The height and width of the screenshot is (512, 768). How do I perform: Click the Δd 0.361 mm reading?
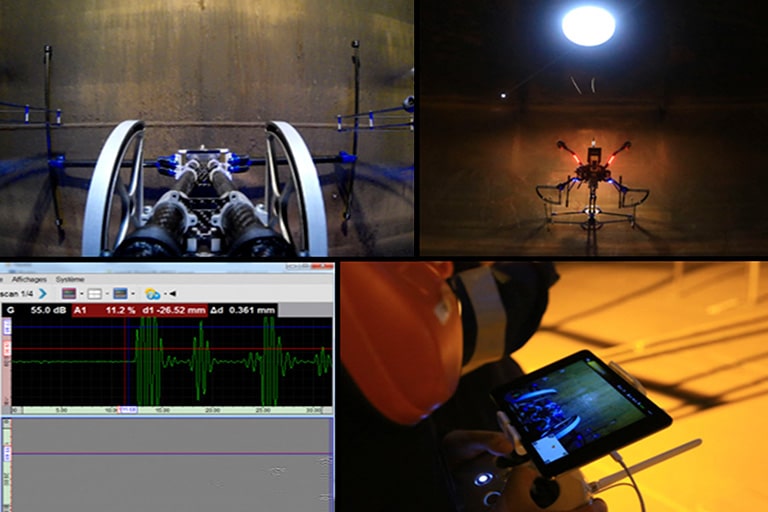coord(243,310)
